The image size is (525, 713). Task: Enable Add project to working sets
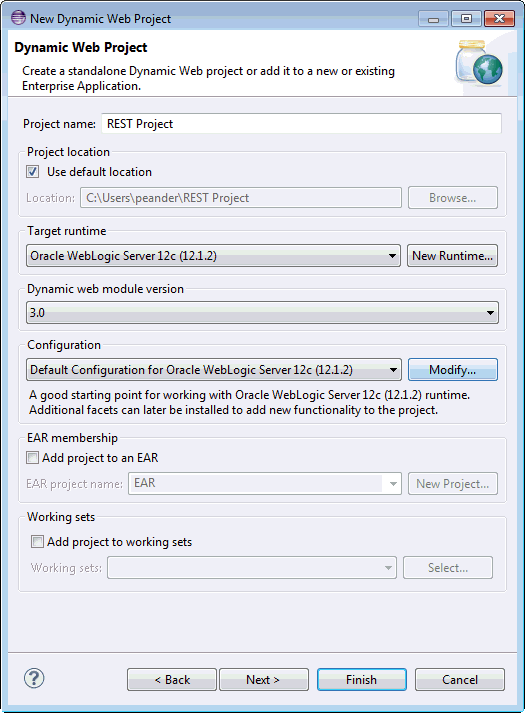[37, 542]
